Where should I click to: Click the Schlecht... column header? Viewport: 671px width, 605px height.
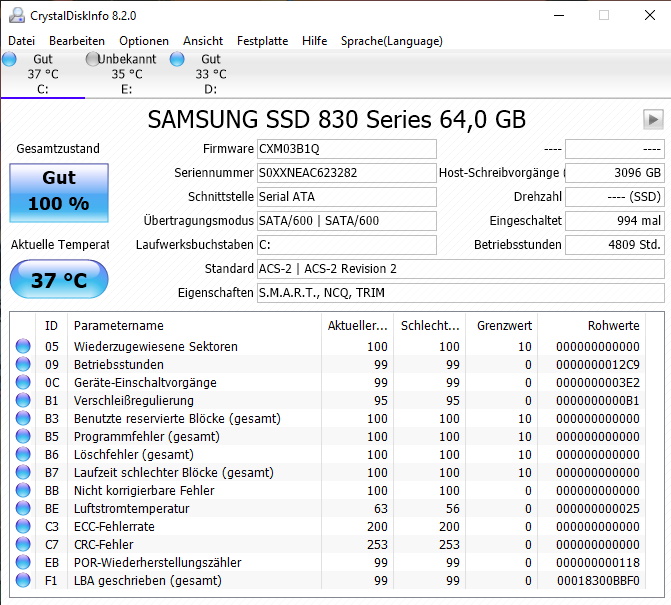(x=430, y=326)
